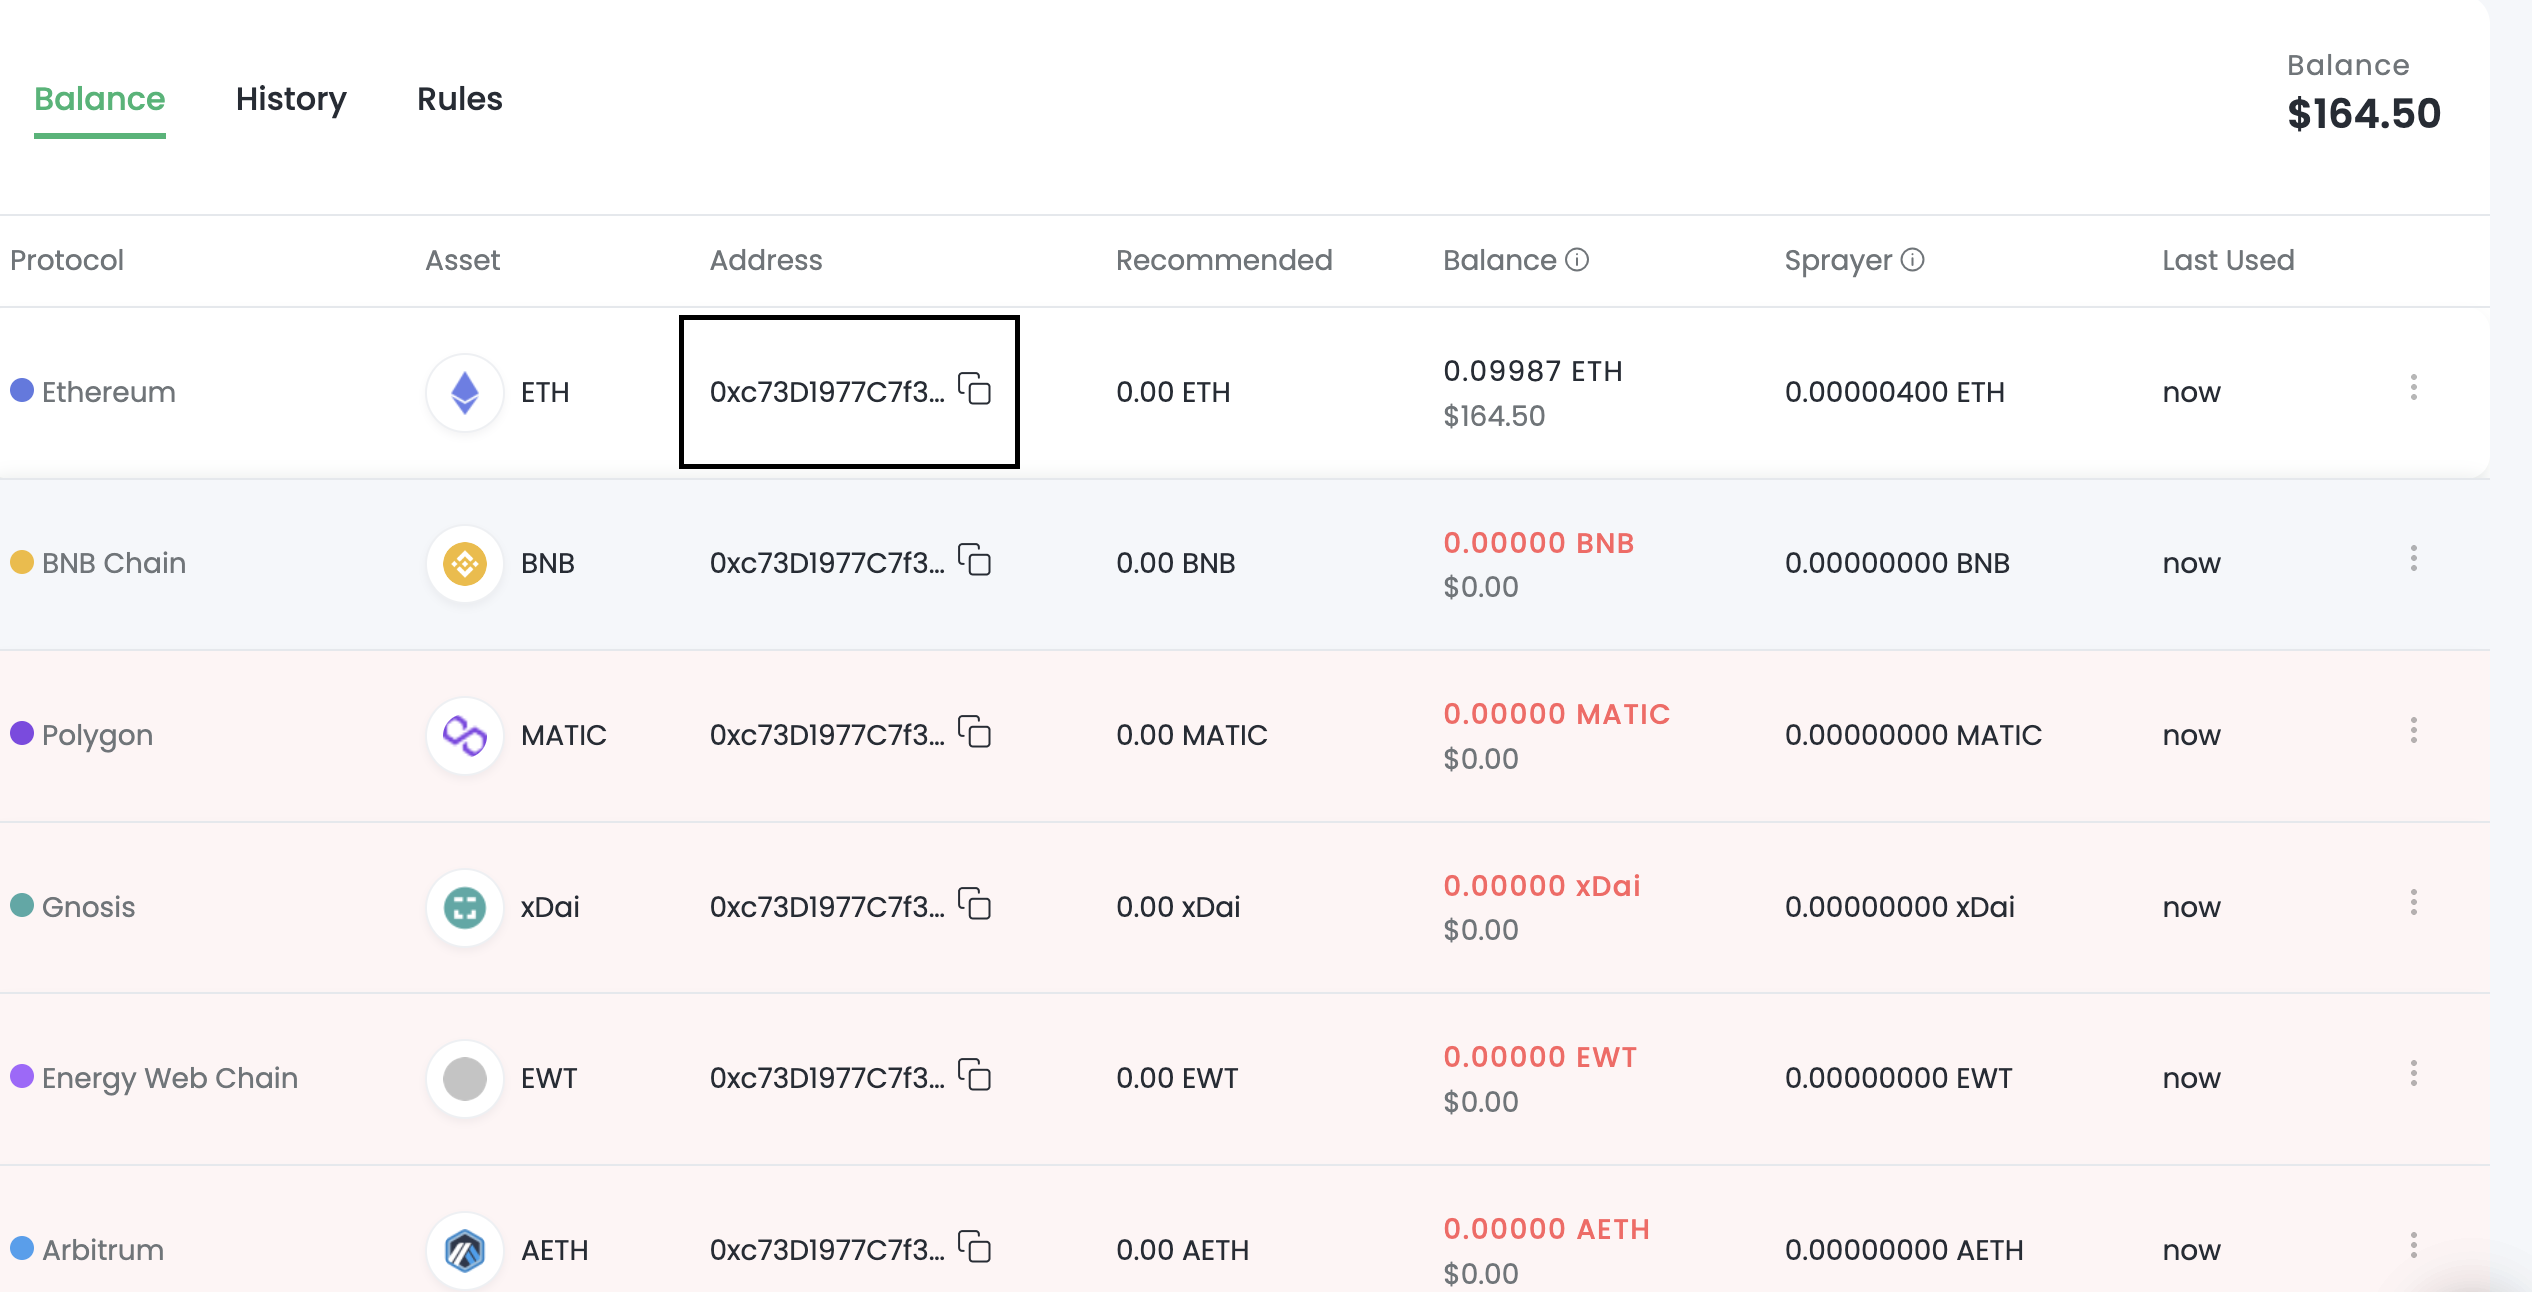Click the Ethereum protocol name

[x=108, y=392]
